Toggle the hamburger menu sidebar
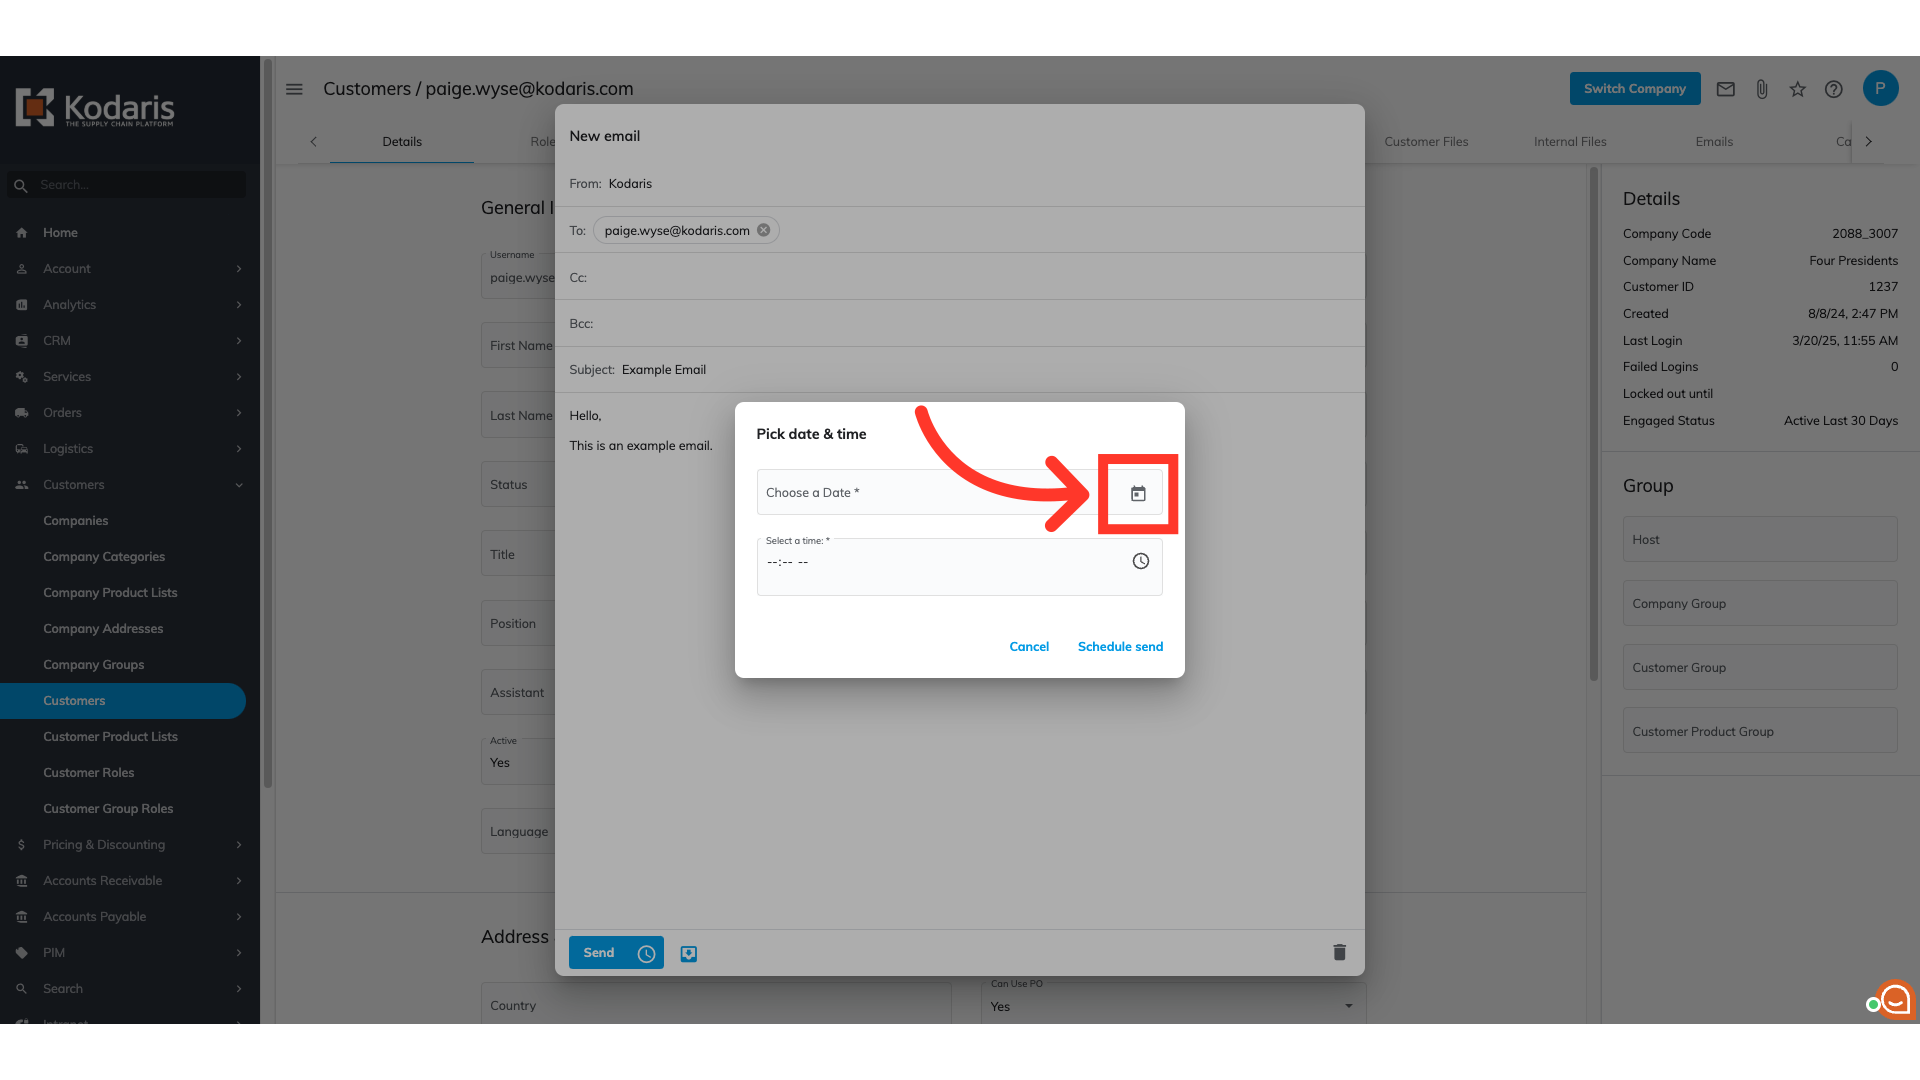The width and height of the screenshot is (1920, 1080). click(294, 89)
